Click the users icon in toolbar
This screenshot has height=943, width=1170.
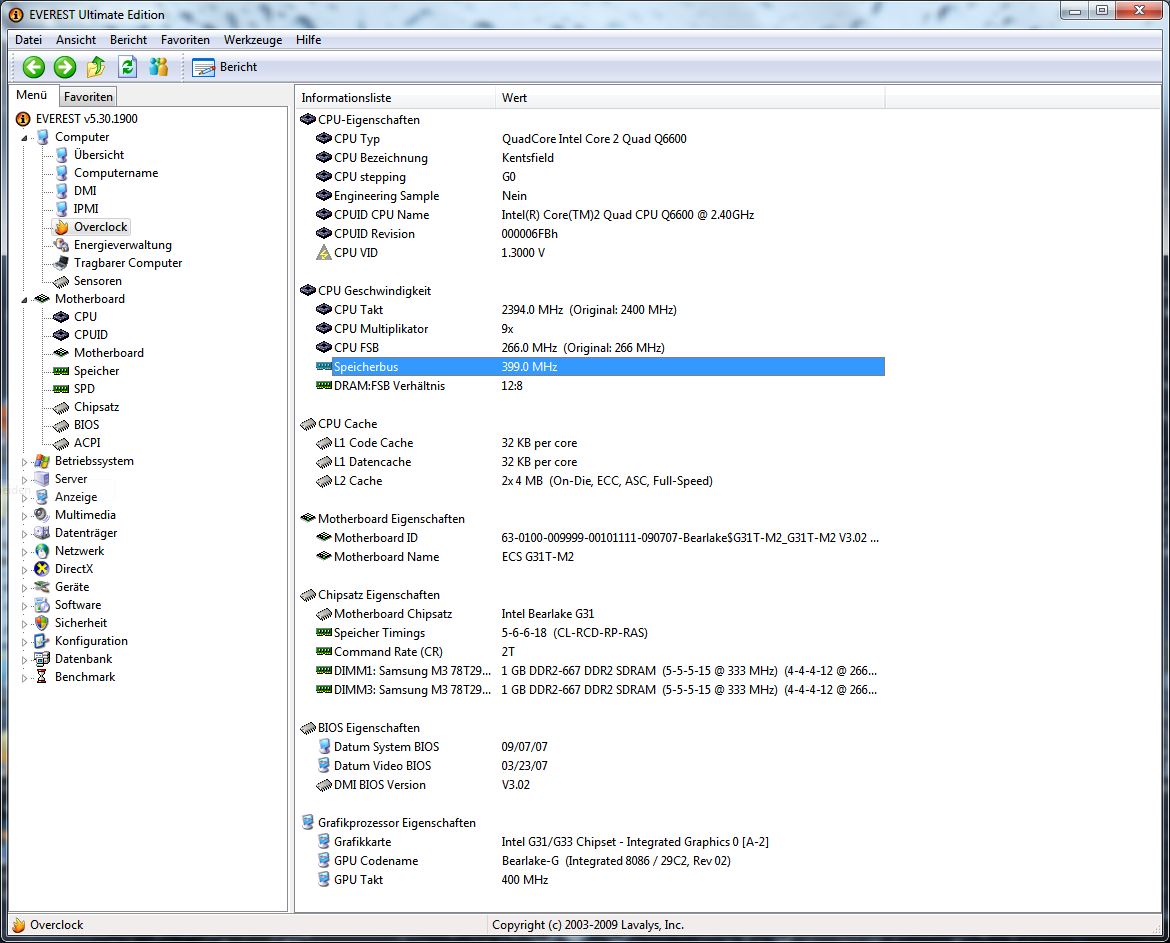coord(158,67)
